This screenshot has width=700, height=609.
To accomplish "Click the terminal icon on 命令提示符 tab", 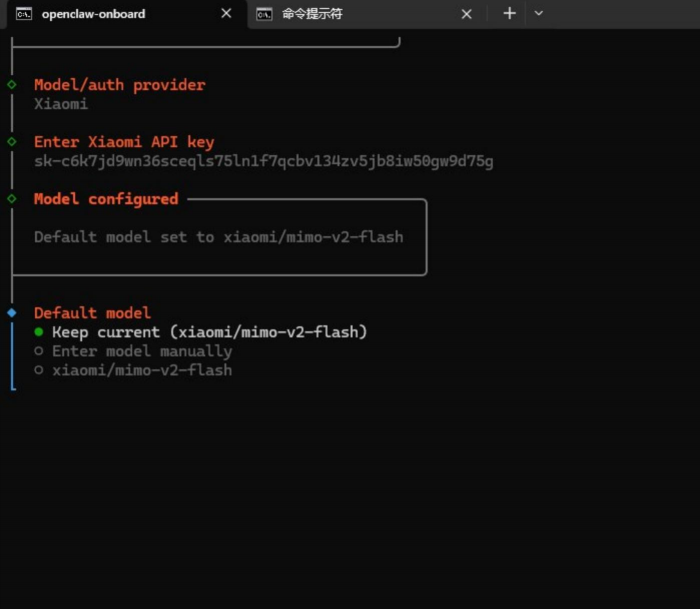I will (x=264, y=14).
